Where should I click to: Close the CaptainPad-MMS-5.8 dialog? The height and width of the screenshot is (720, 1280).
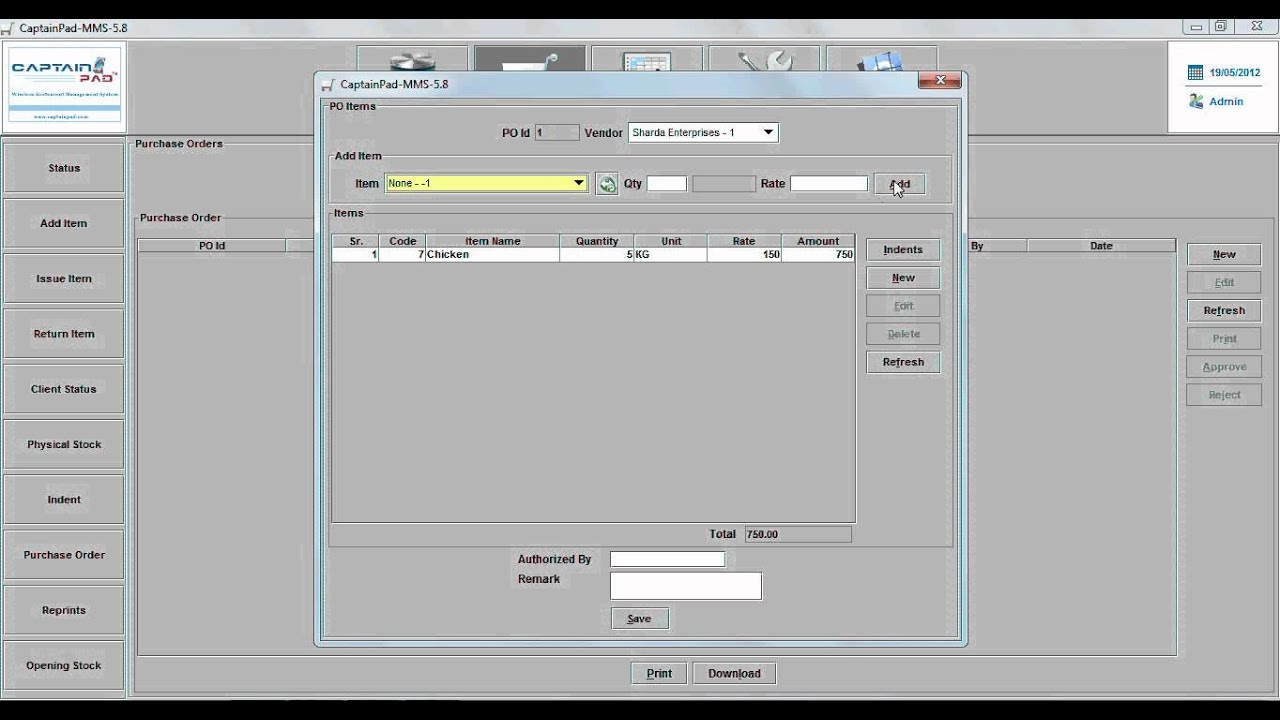pyautogui.click(x=939, y=80)
